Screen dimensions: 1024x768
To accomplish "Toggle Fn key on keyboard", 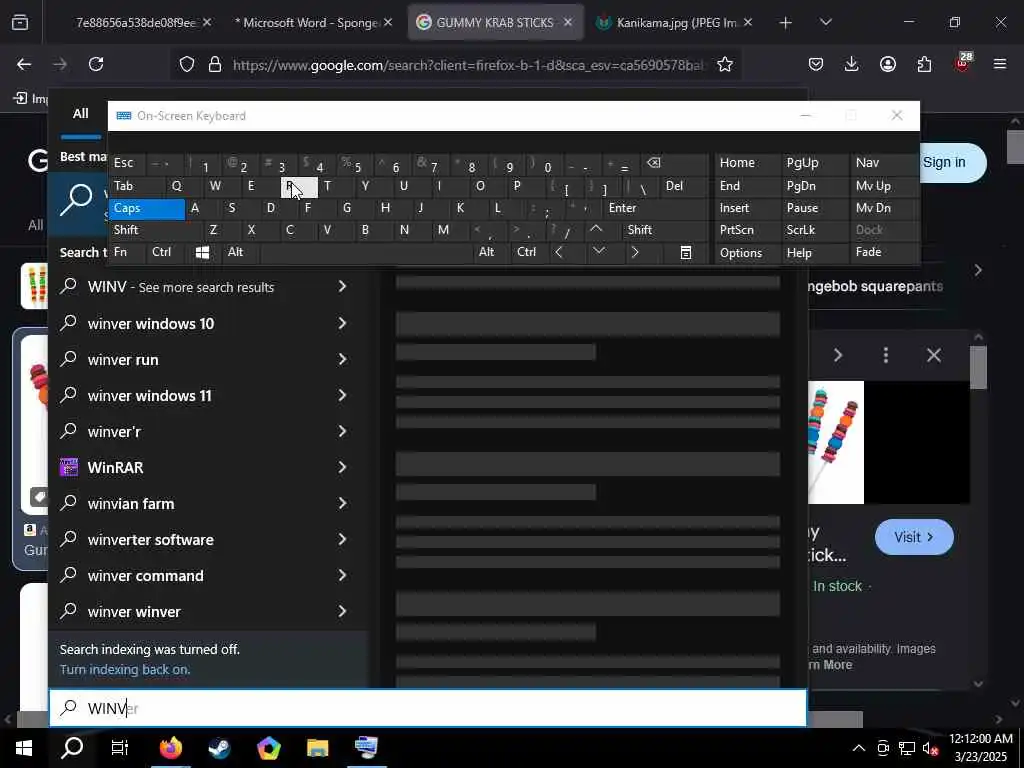I will pos(127,253).
